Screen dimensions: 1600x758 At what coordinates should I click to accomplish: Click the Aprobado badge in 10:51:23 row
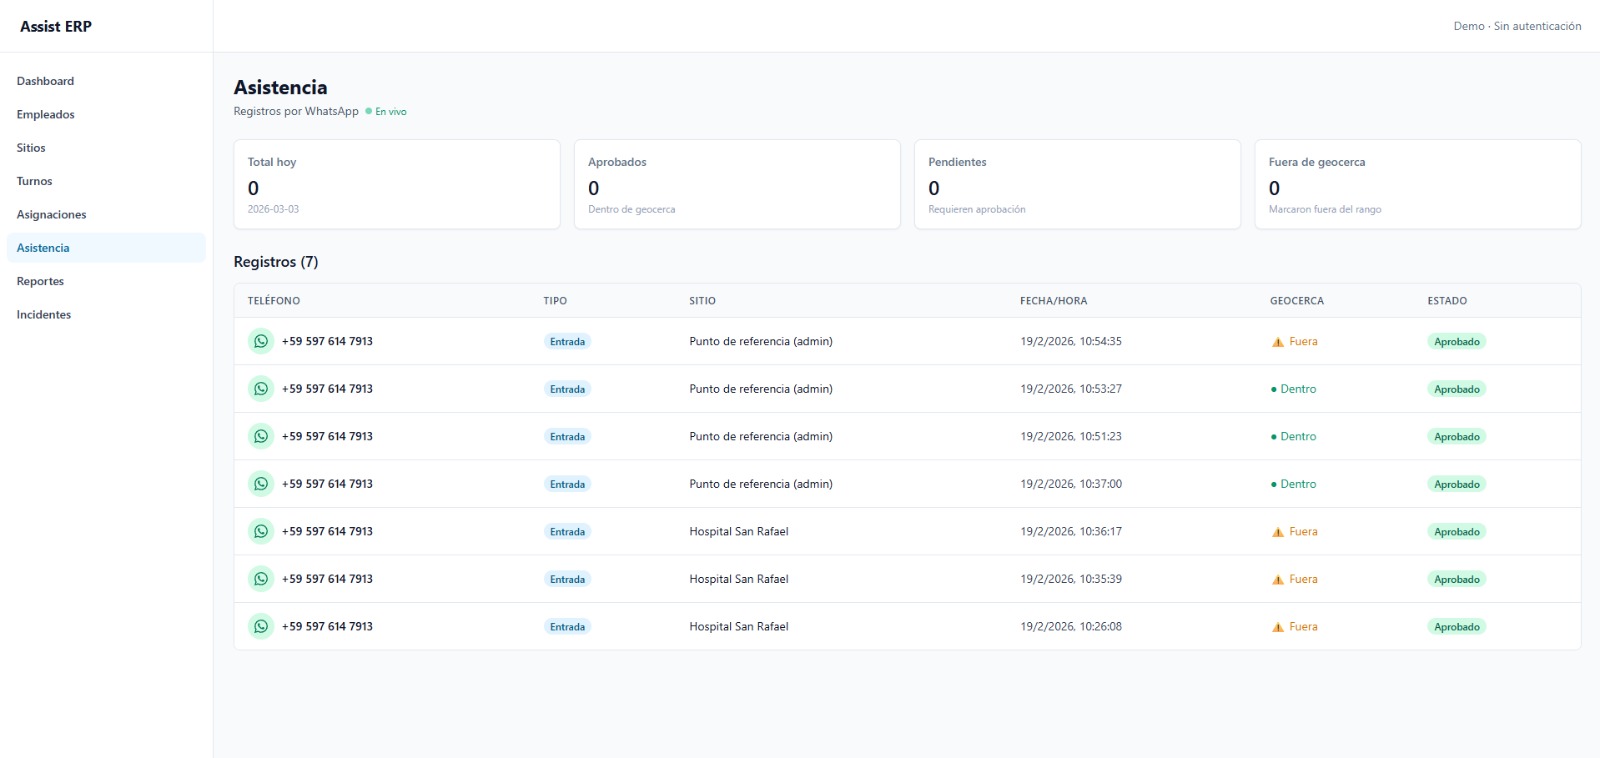[1456, 437]
